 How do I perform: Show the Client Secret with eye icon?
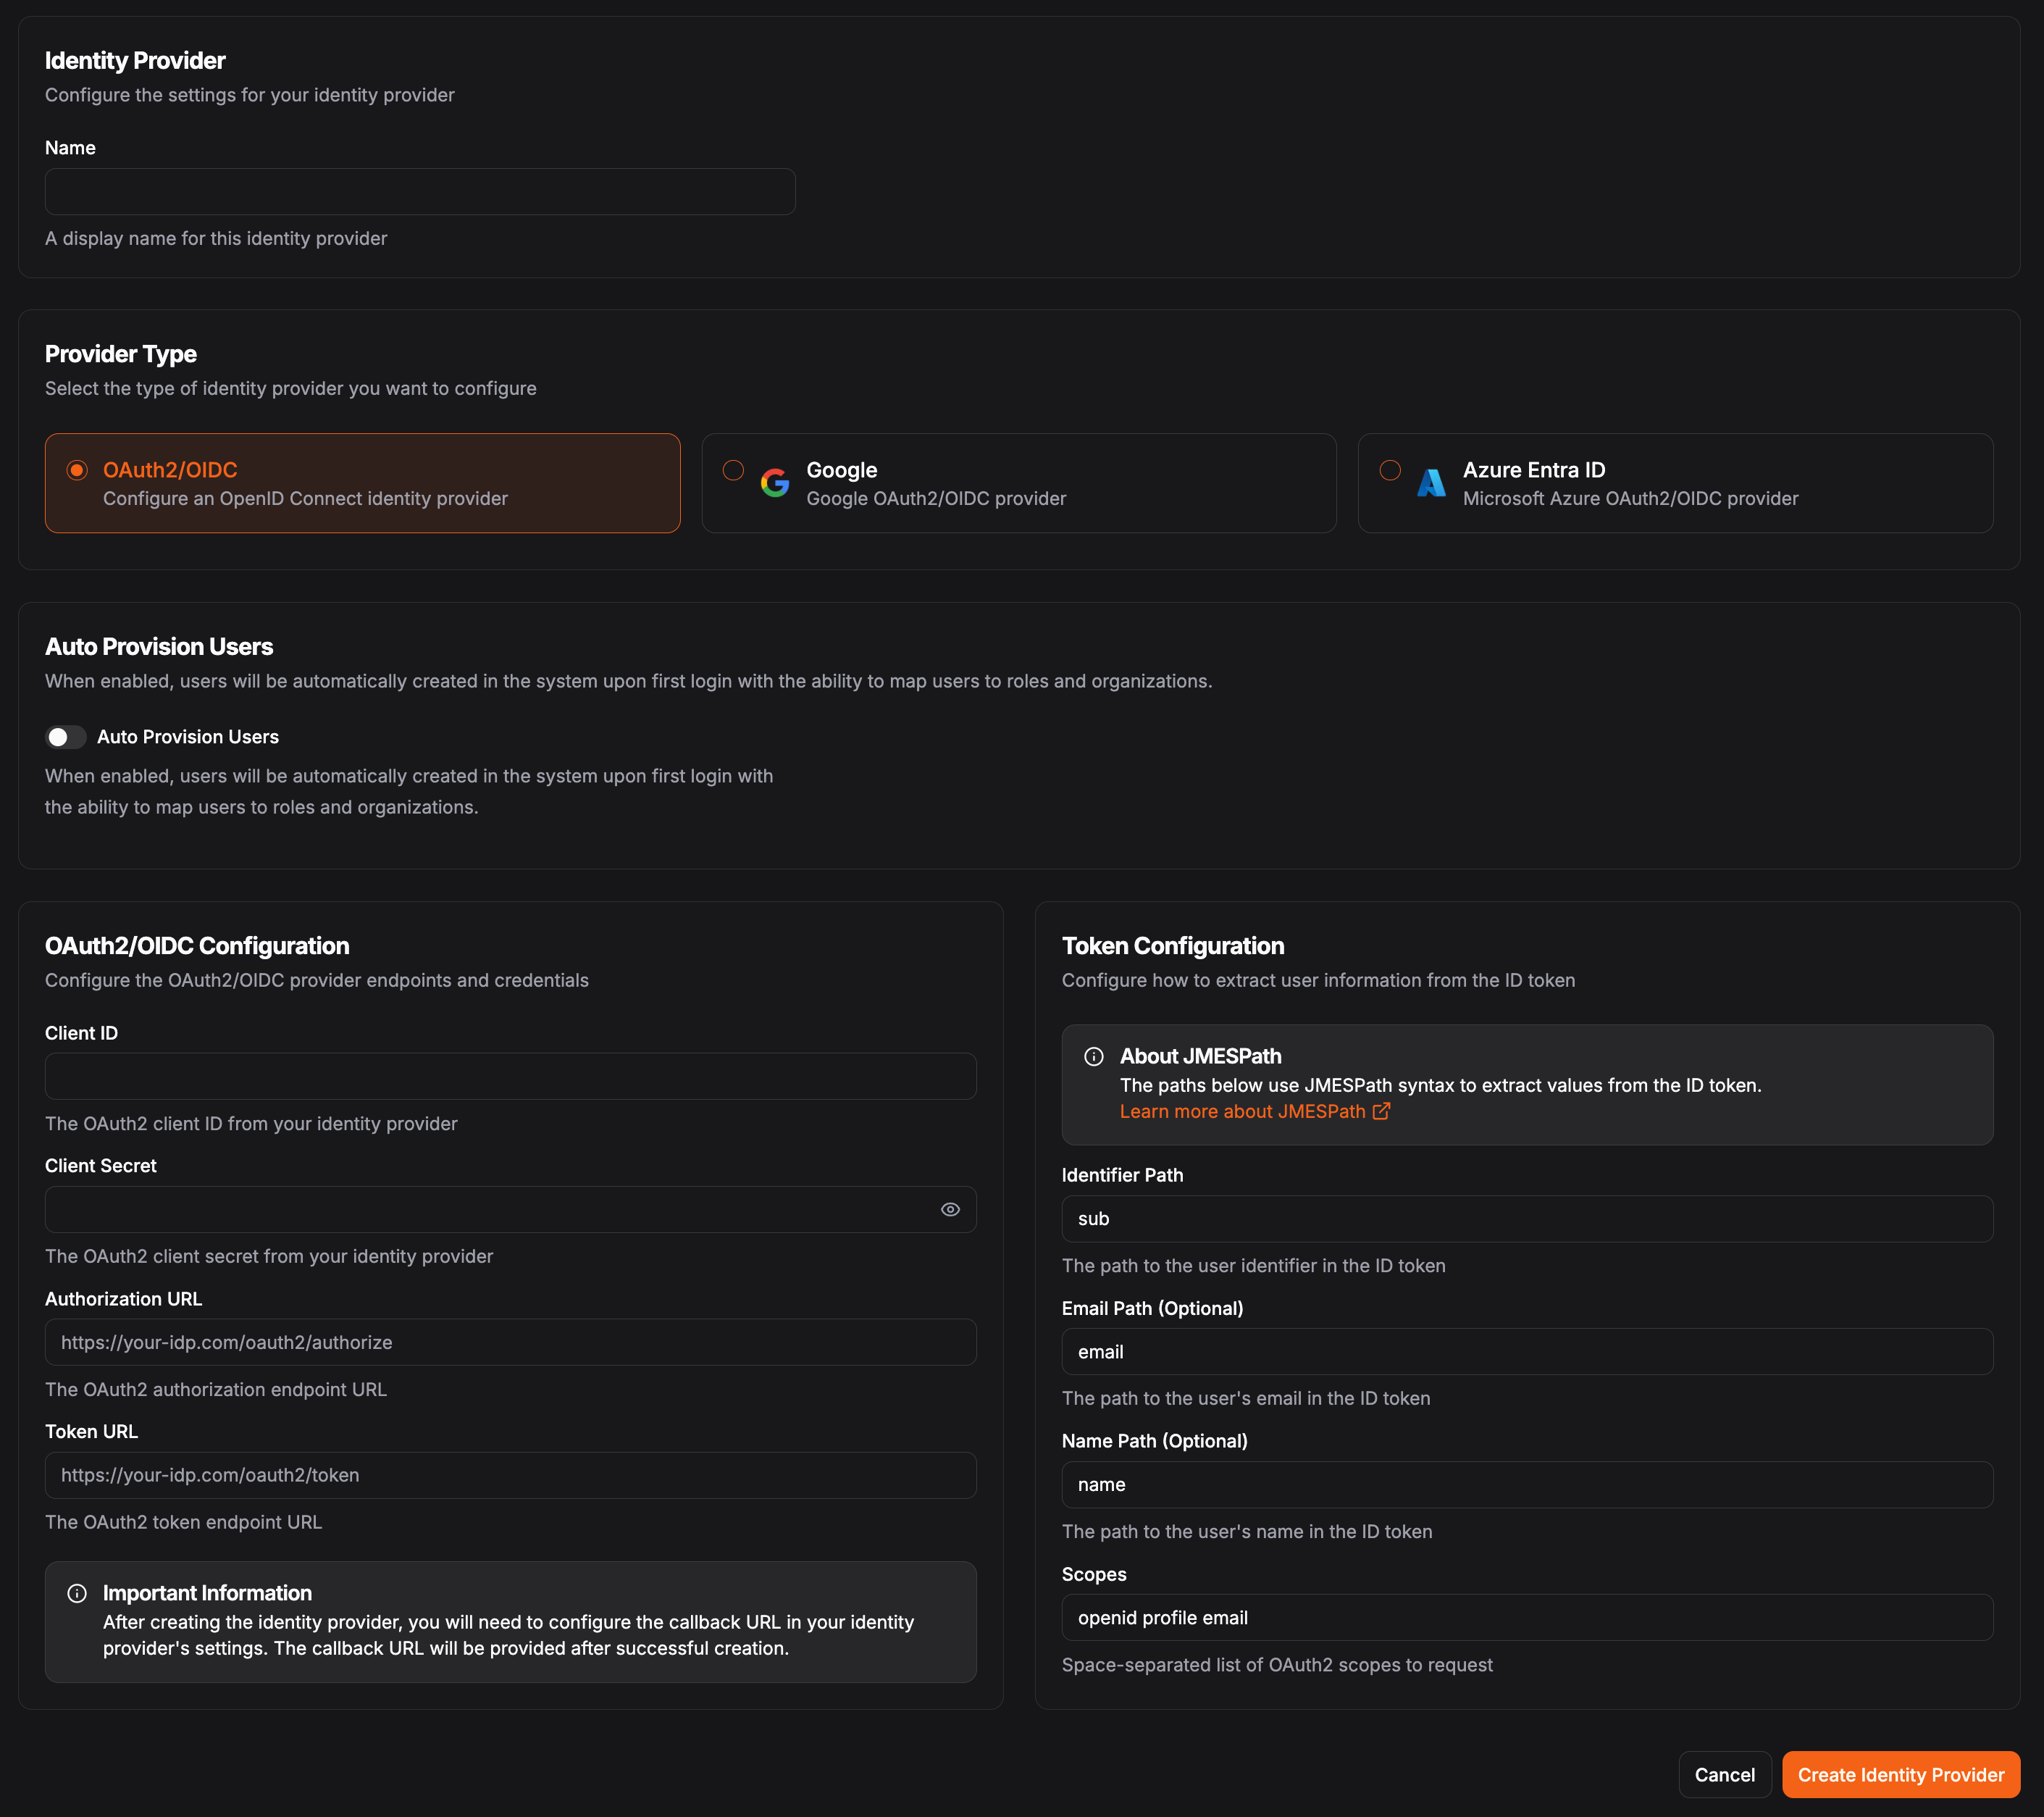(950, 1209)
